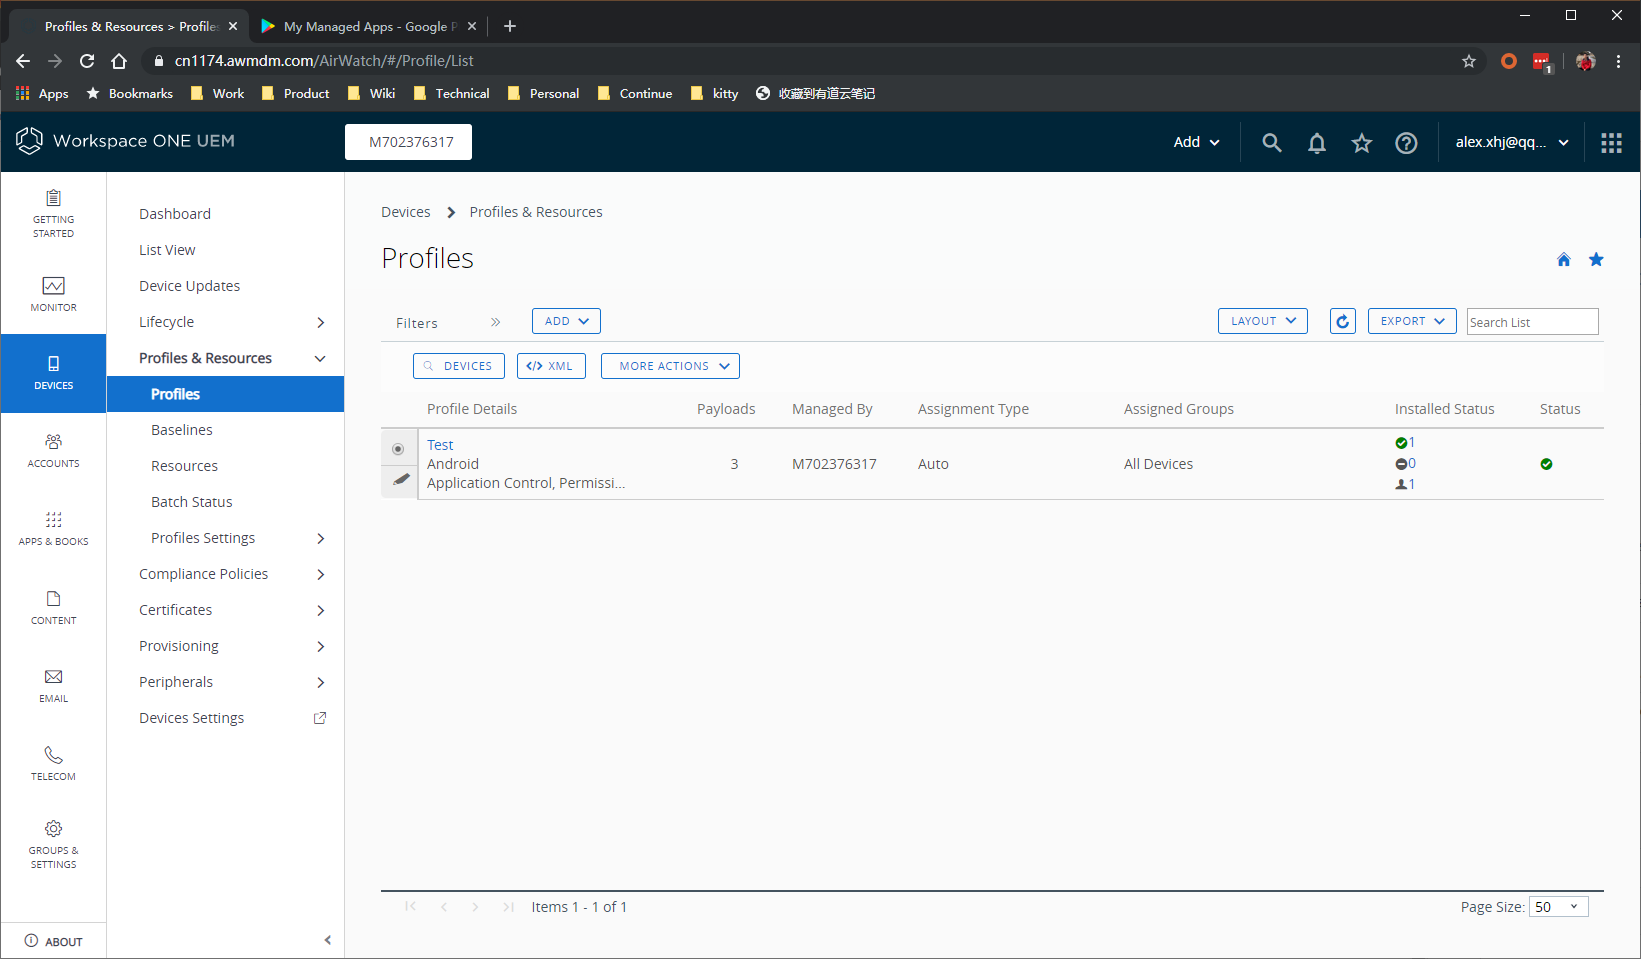1641x959 pixels.
Task: Select the Test profile radio button
Action: (398, 449)
